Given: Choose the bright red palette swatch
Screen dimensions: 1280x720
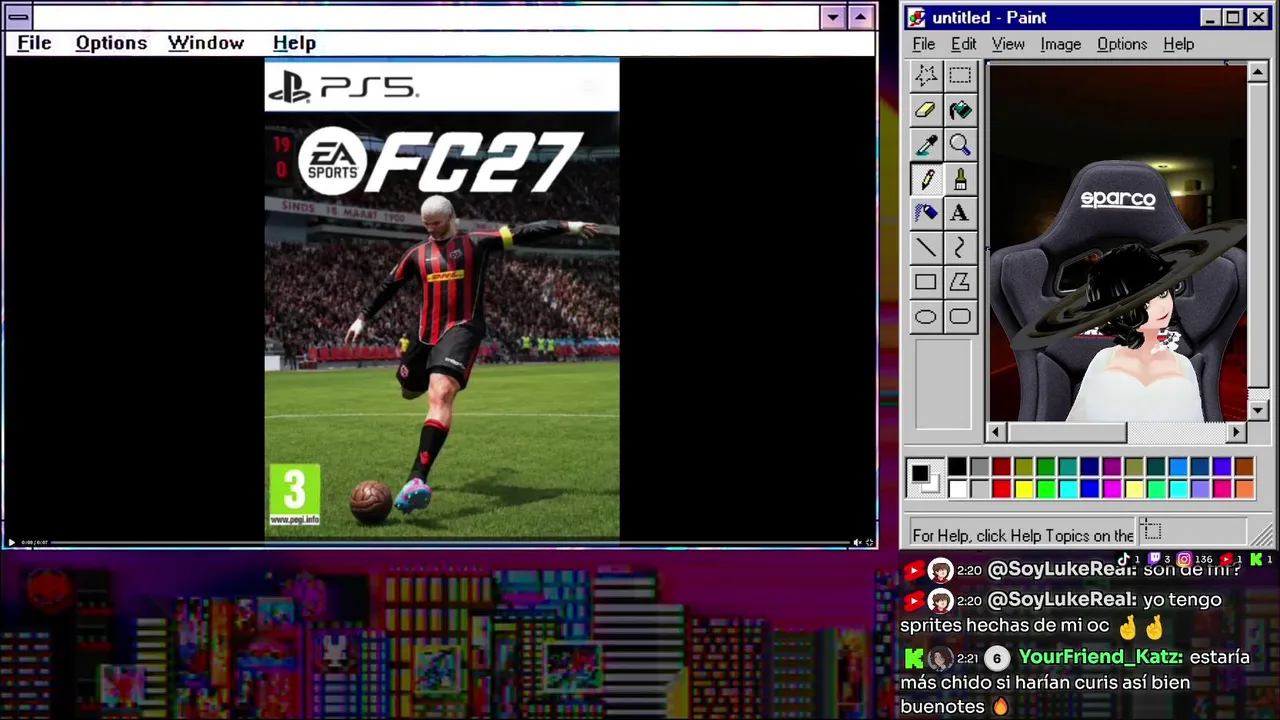Looking at the screenshot, I should [1001, 489].
